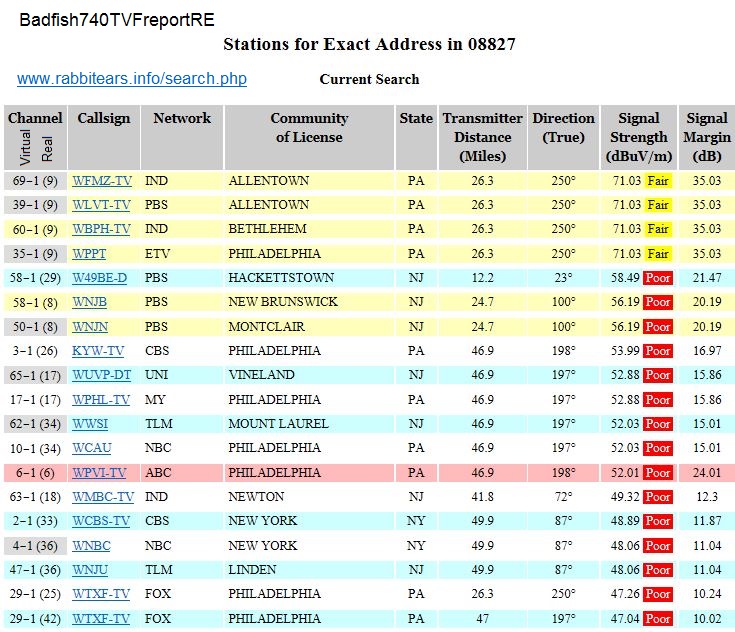The width and height of the screenshot is (735, 632).
Task: Open the WCAU NBC station link
Action: [x=91, y=447]
